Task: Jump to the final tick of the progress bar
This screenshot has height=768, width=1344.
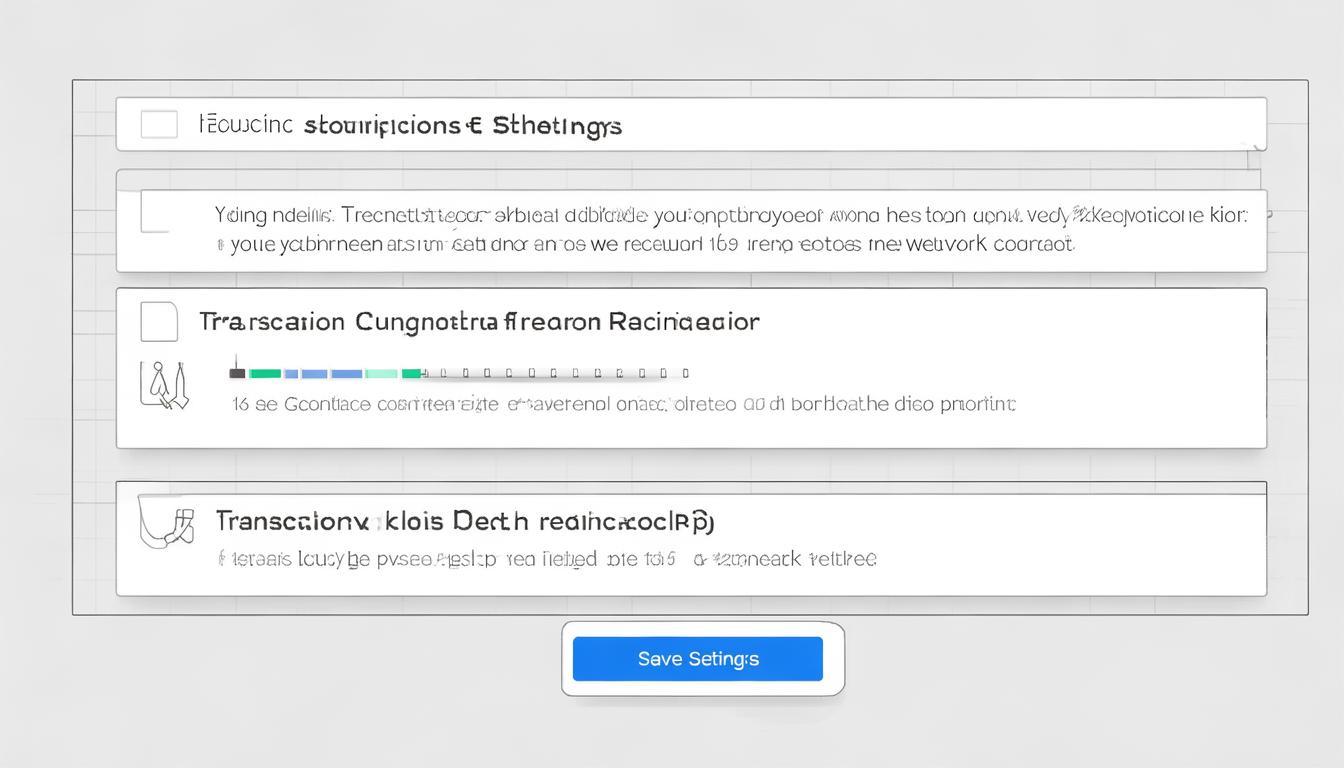Action: point(685,373)
